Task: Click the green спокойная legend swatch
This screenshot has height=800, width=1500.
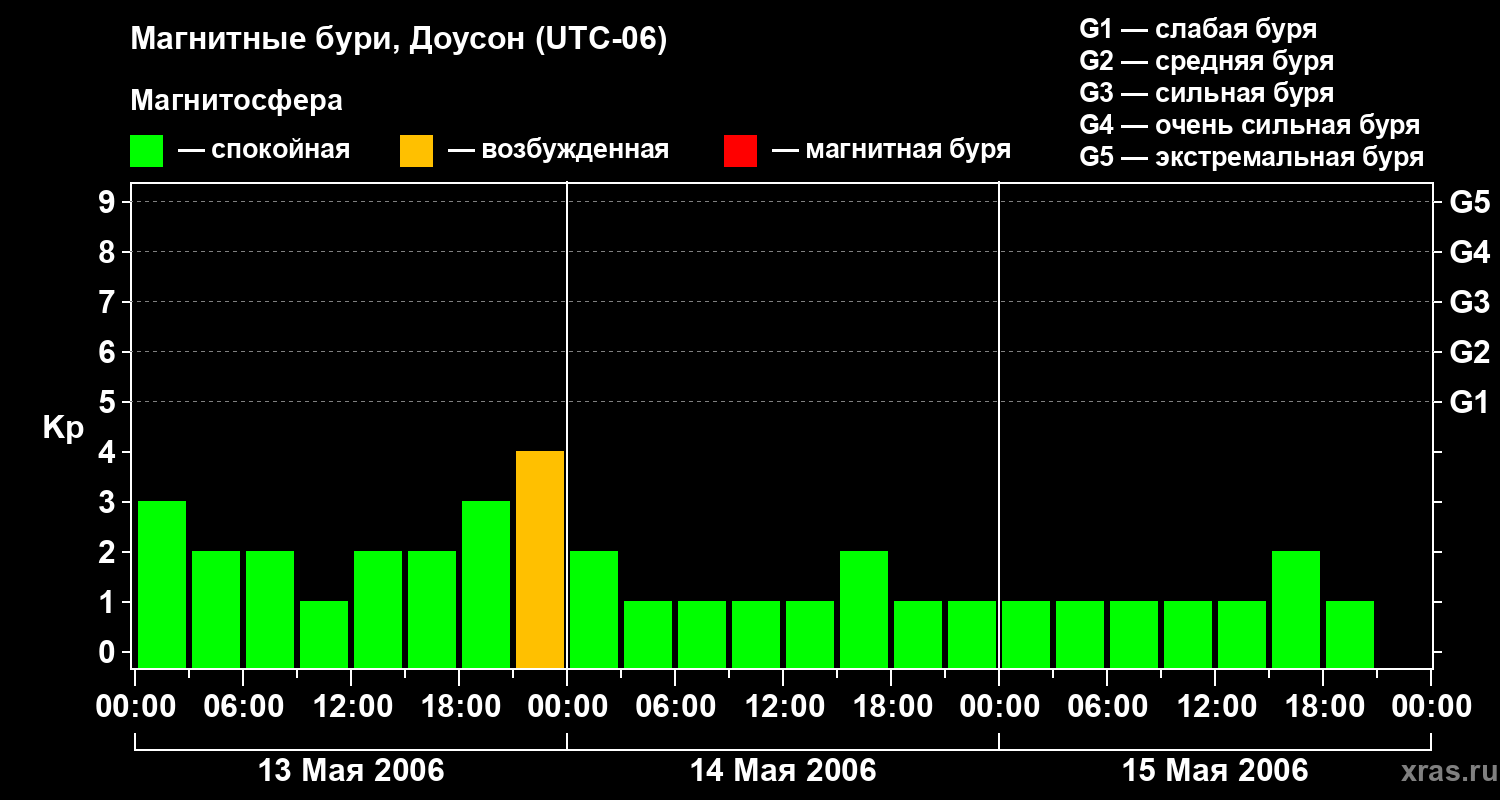Action: (146, 151)
